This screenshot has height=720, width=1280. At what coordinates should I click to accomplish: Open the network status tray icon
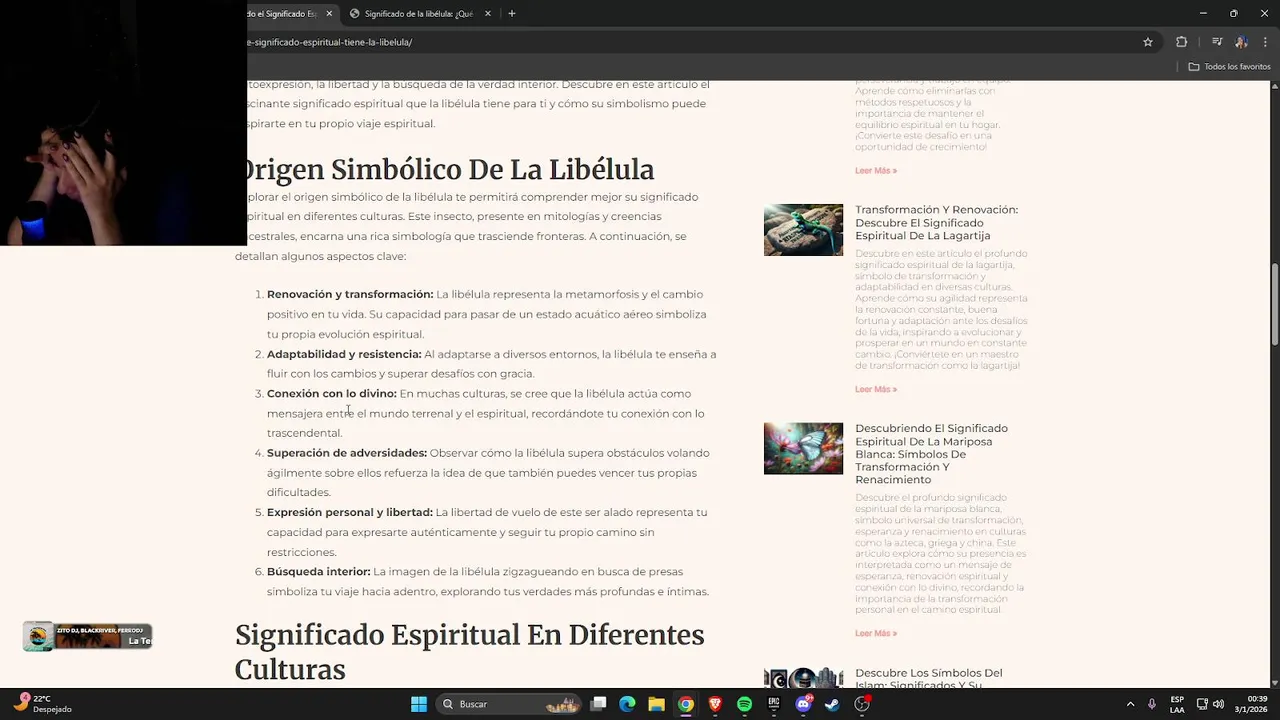point(1202,704)
